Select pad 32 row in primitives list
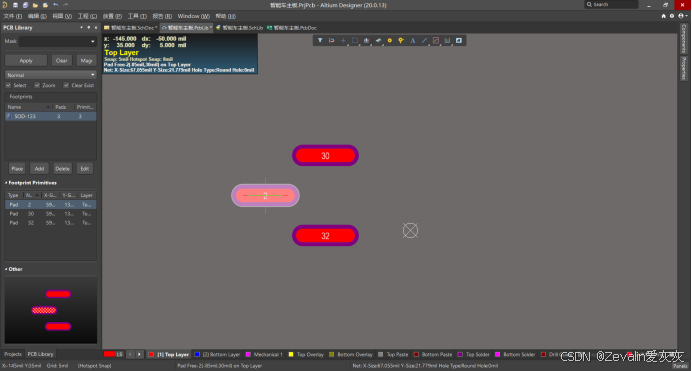Screen dimensions: 692x371 point(50,223)
